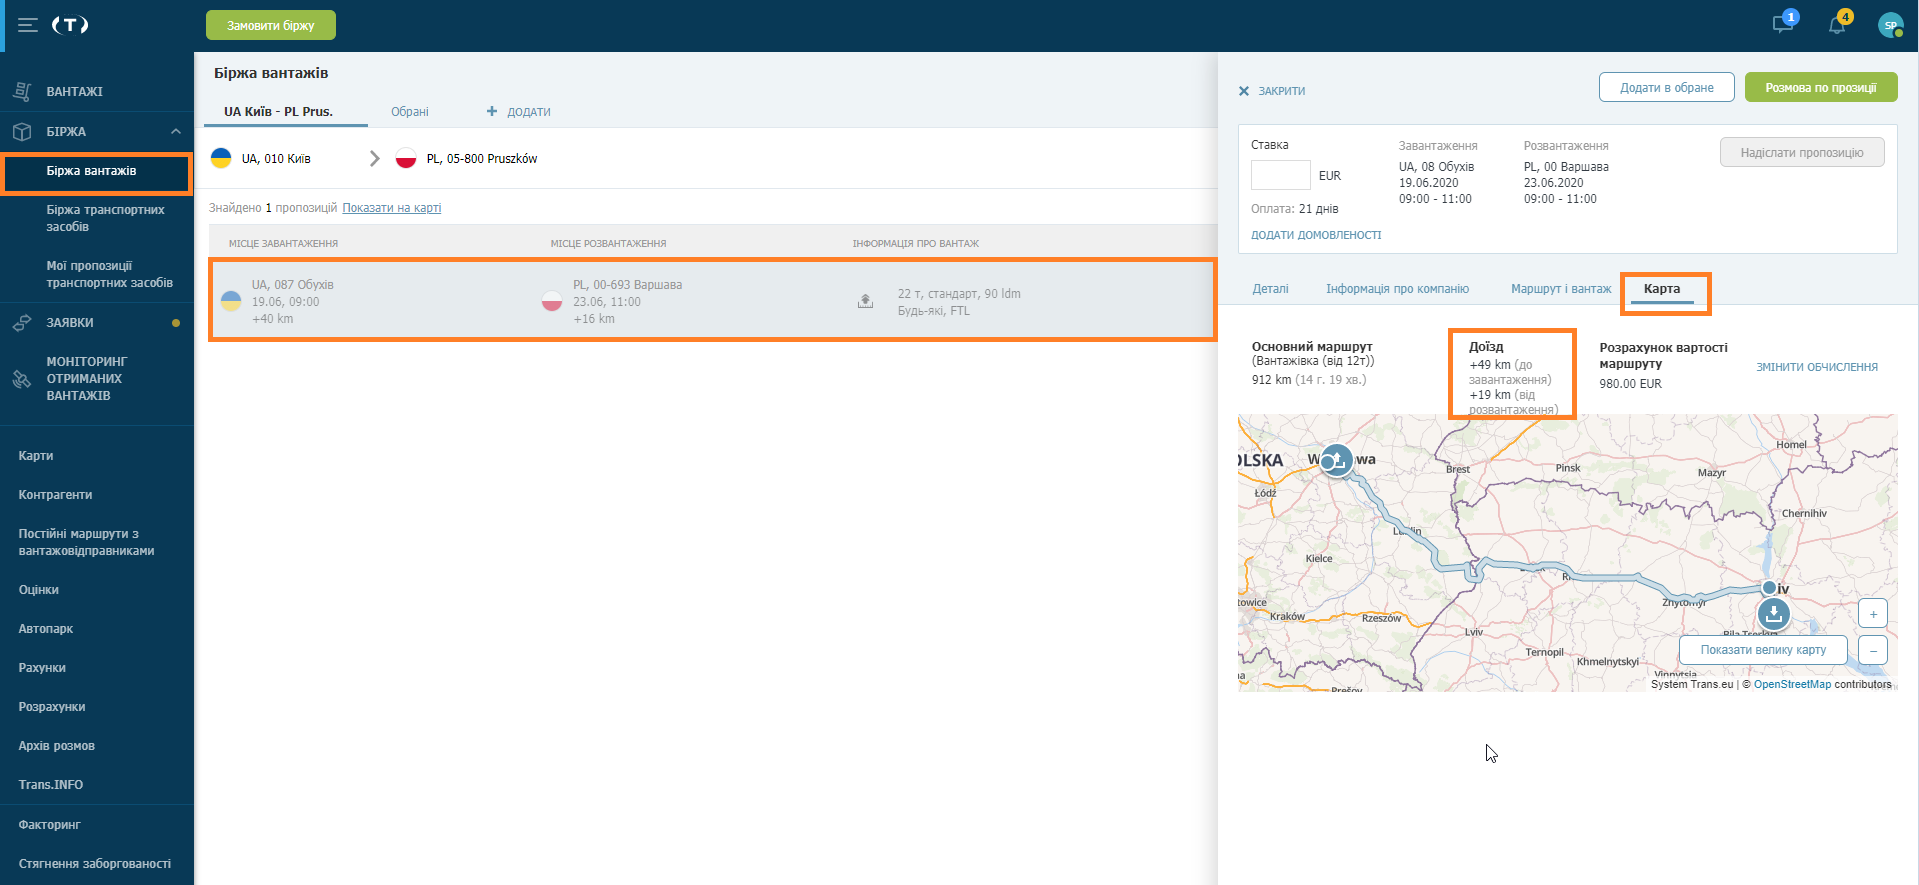Viewport: 1919px width, 885px height.
Task: Click the Заявки sidebar icon
Action: click(x=22, y=323)
